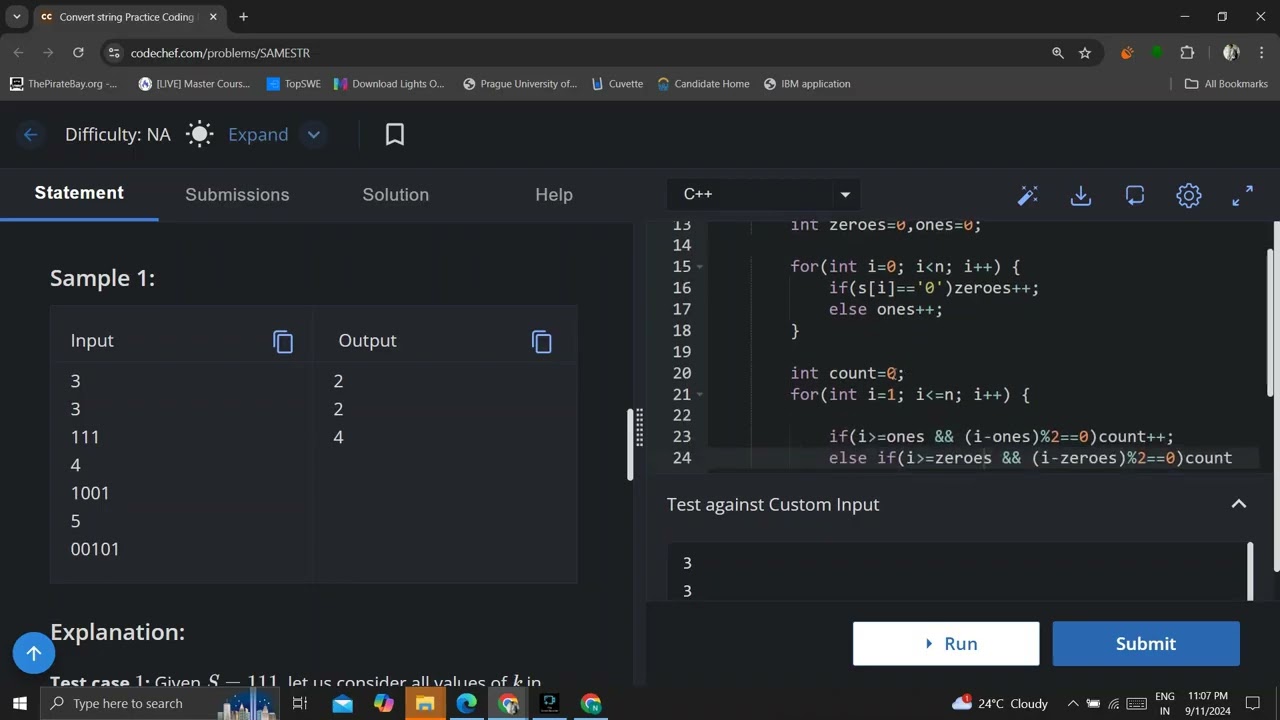This screenshot has height=720, width=1280.
Task: Open the browser profile avatar
Action: (1231, 53)
